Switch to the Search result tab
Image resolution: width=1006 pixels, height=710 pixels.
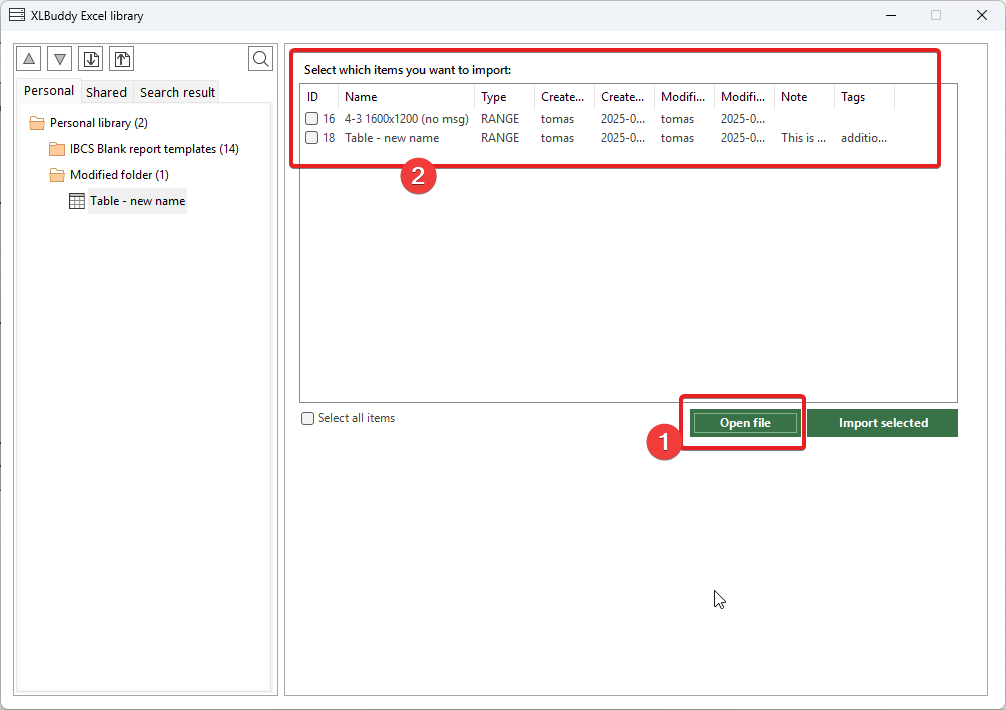click(x=177, y=92)
